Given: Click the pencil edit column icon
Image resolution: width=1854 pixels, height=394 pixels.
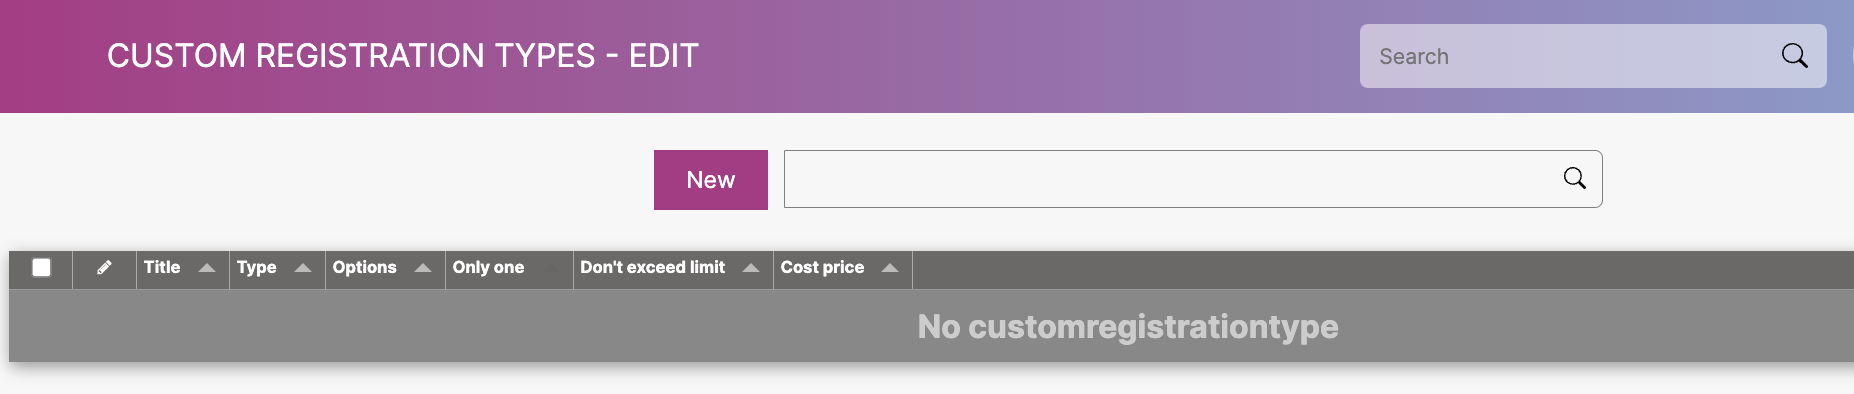Looking at the screenshot, I should click(104, 267).
